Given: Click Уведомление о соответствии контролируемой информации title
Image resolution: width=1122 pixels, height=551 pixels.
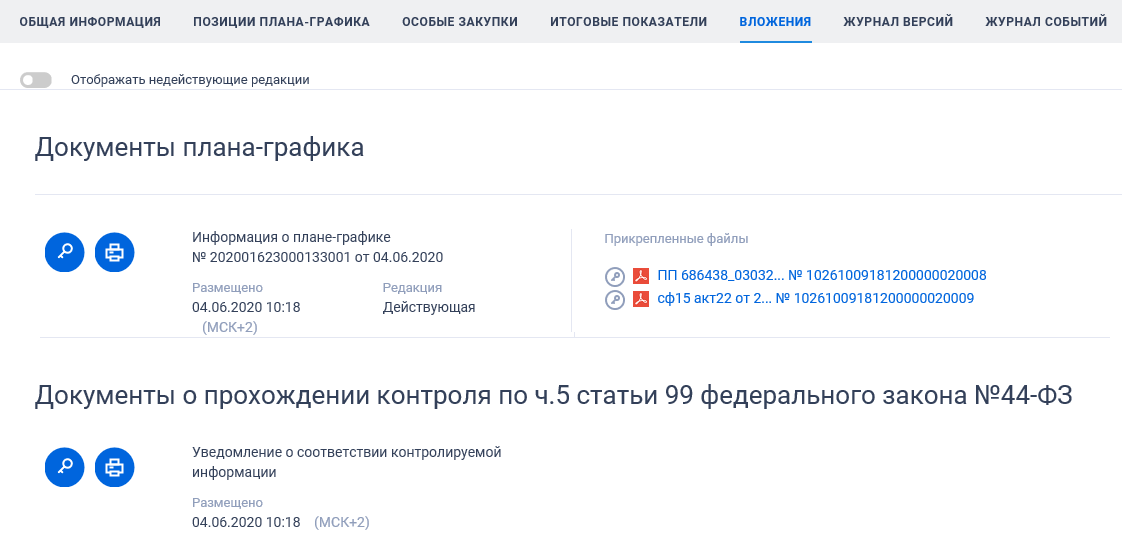Looking at the screenshot, I should pos(347,462).
